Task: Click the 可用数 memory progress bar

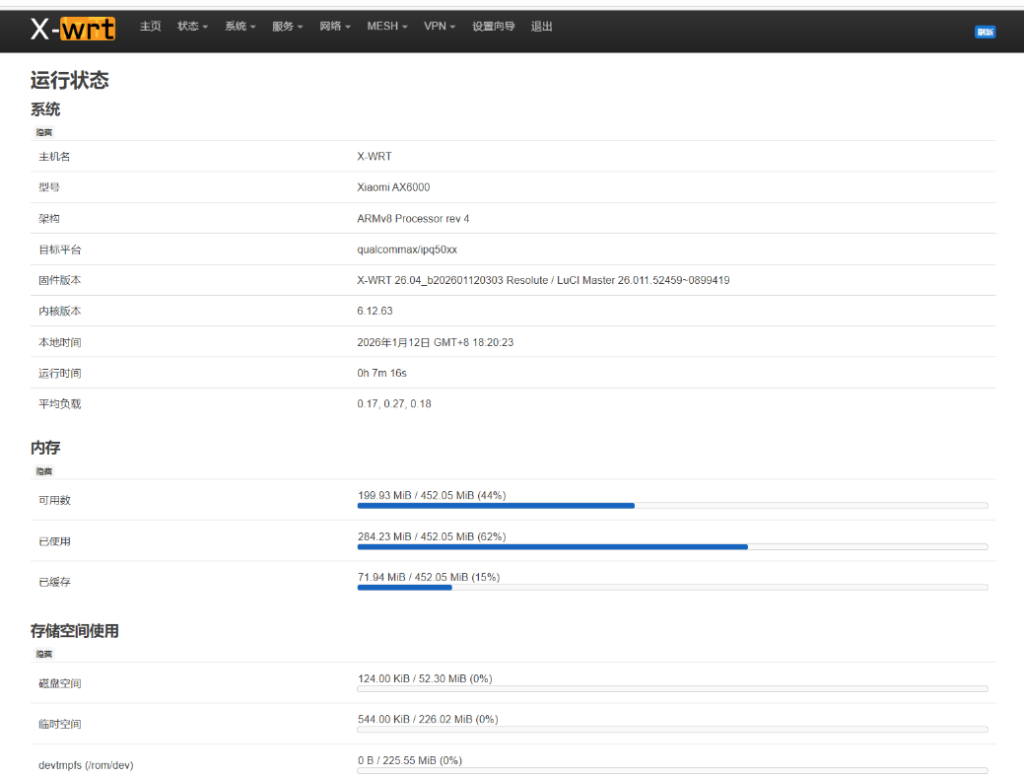Action: [672, 506]
